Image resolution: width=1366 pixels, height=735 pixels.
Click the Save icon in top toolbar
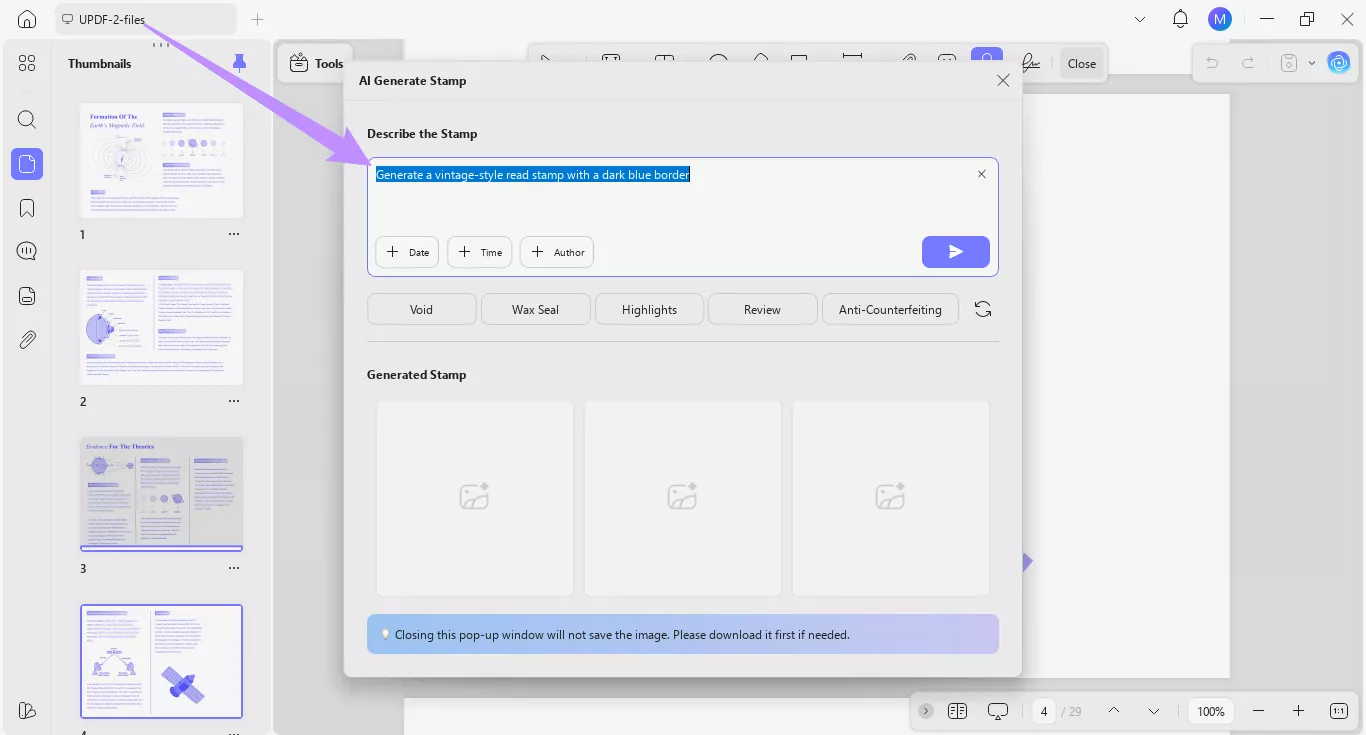point(1289,63)
